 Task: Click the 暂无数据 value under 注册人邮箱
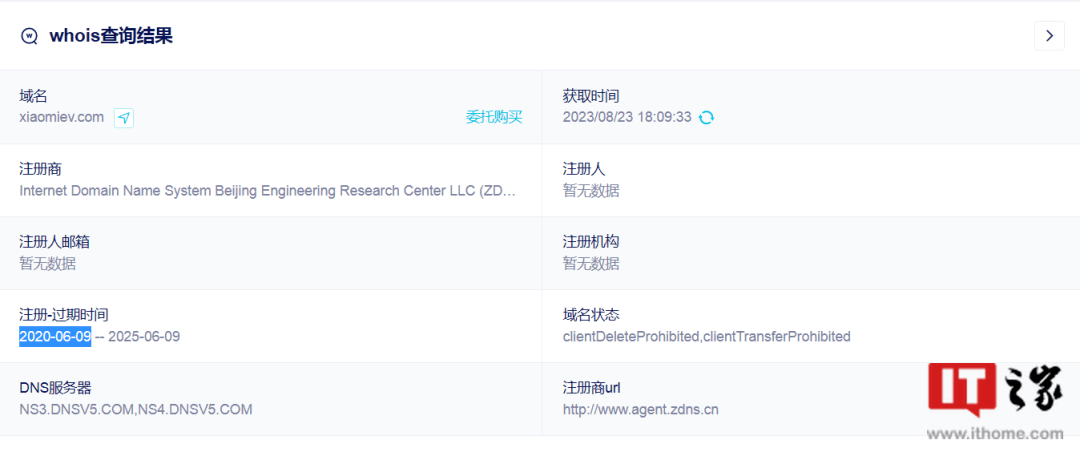[x=48, y=263]
